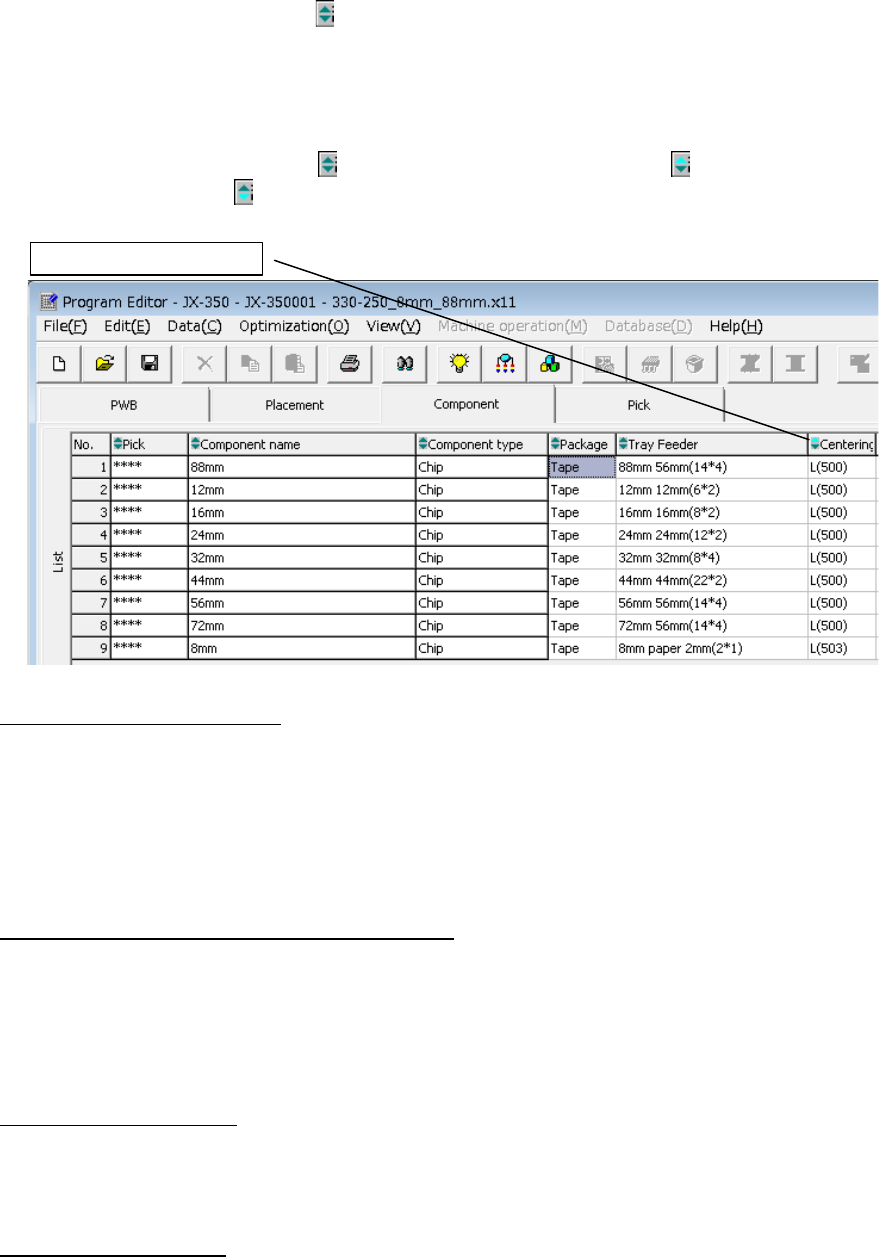Image resolution: width=879 pixels, height=1257 pixels.
Task: Select component name cell 8mm
Action: tap(302, 648)
